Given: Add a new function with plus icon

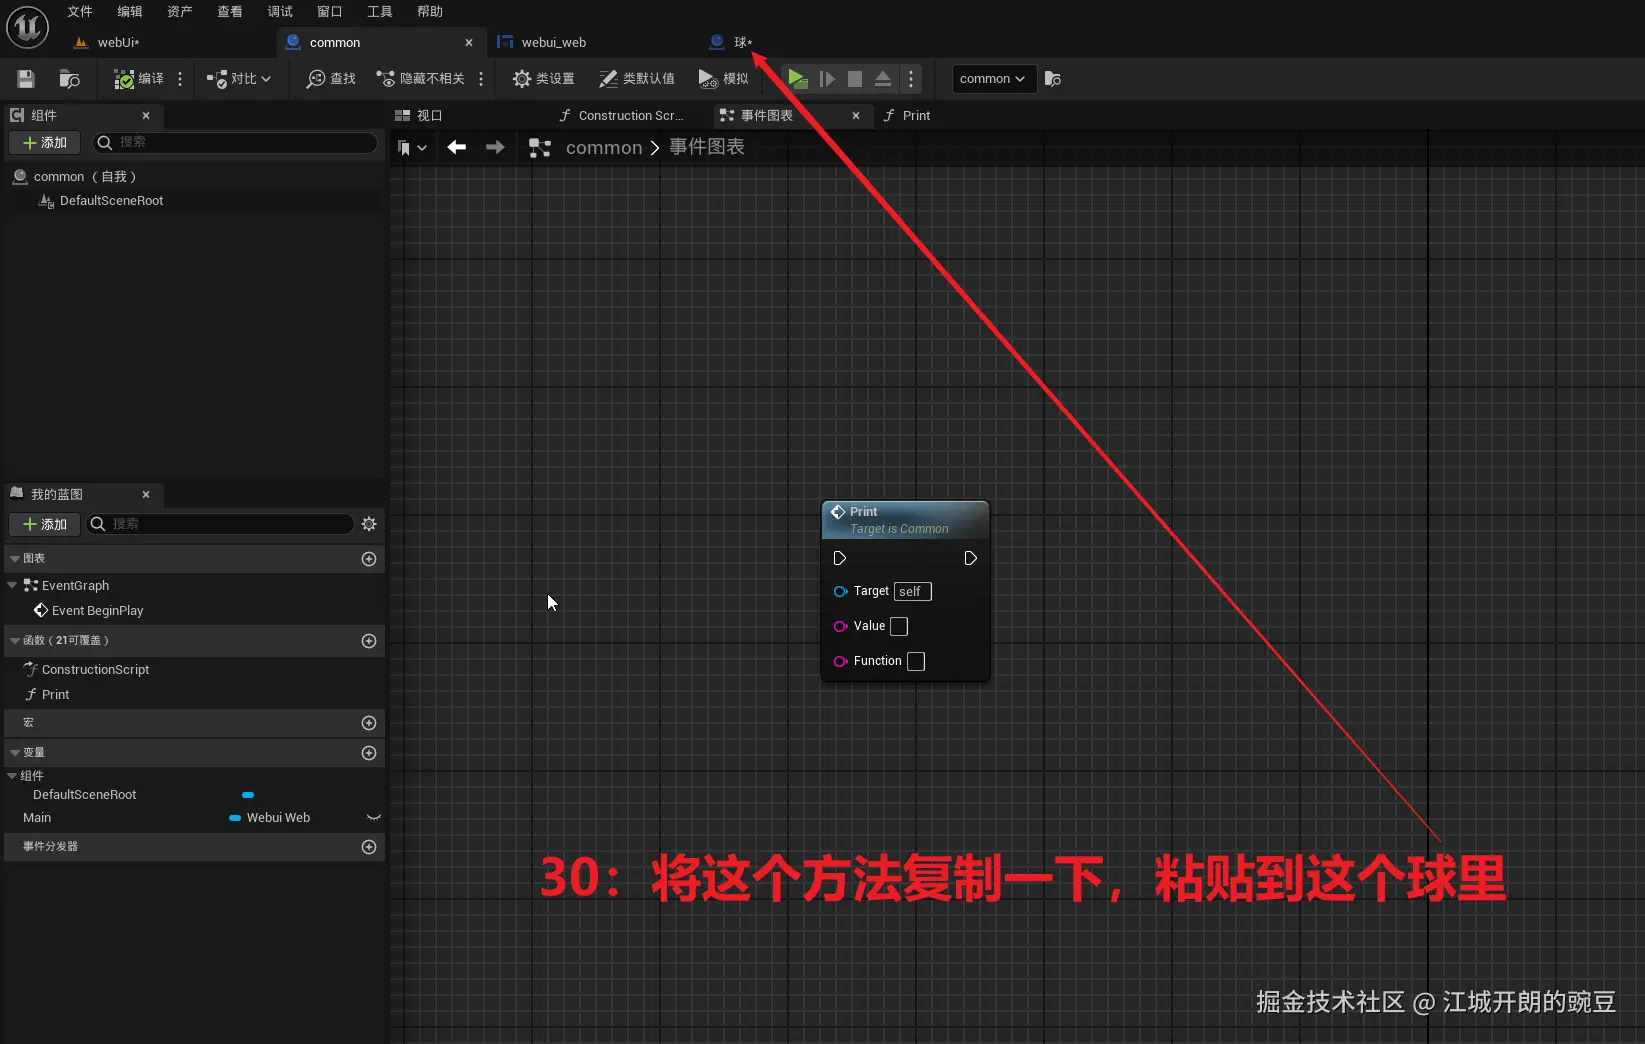Looking at the screenshot, I should click(x=369, y=641).
